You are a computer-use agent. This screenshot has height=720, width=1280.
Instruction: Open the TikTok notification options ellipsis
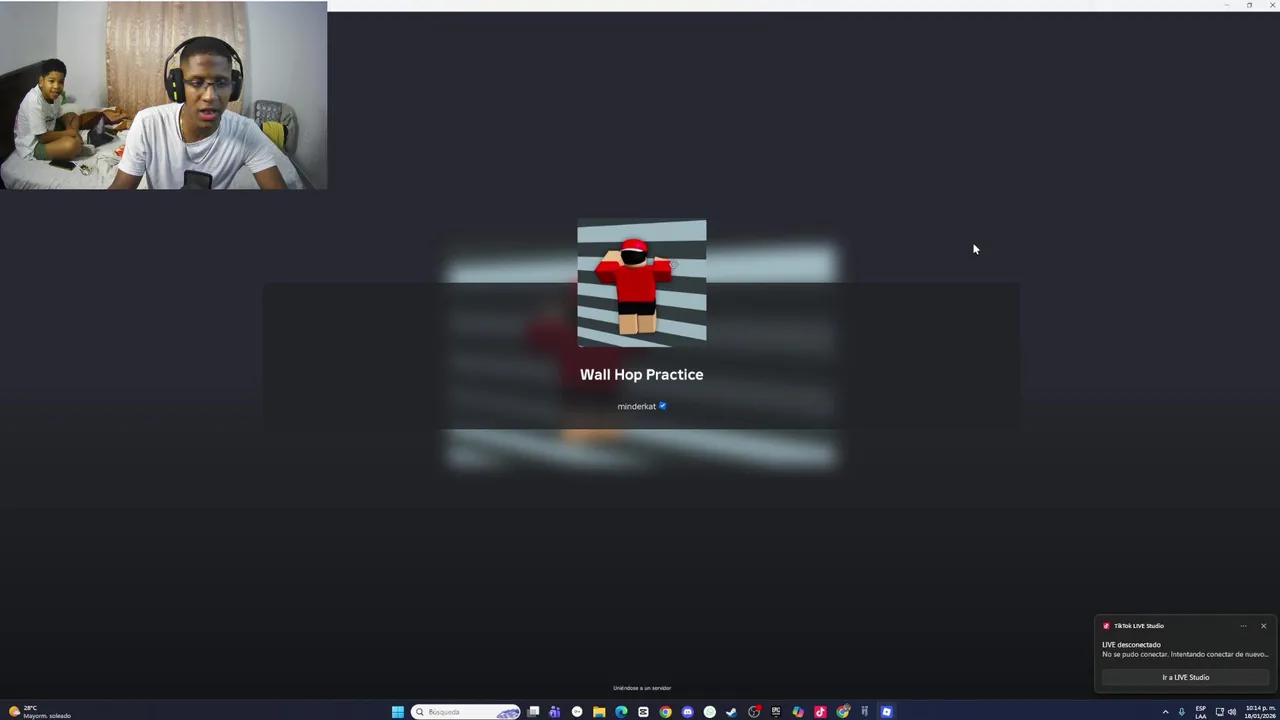1243,626
